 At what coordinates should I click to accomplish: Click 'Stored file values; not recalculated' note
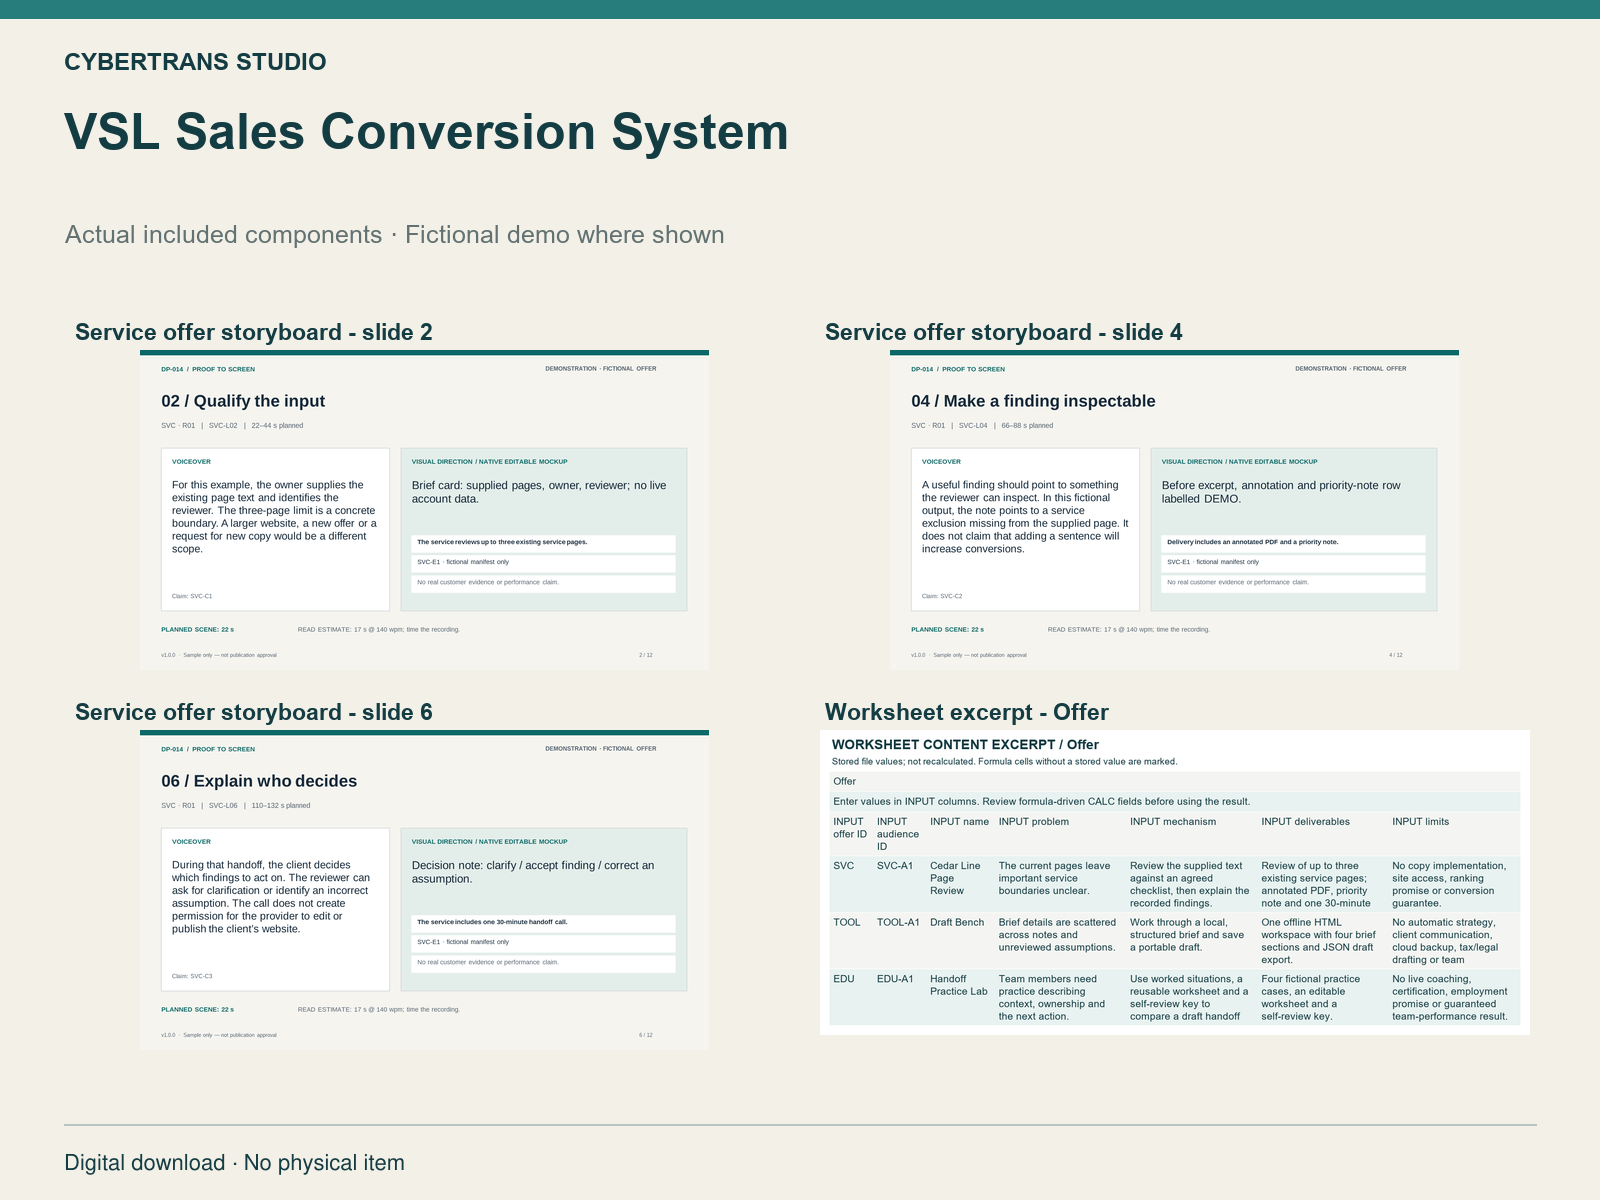point(1004,762)
